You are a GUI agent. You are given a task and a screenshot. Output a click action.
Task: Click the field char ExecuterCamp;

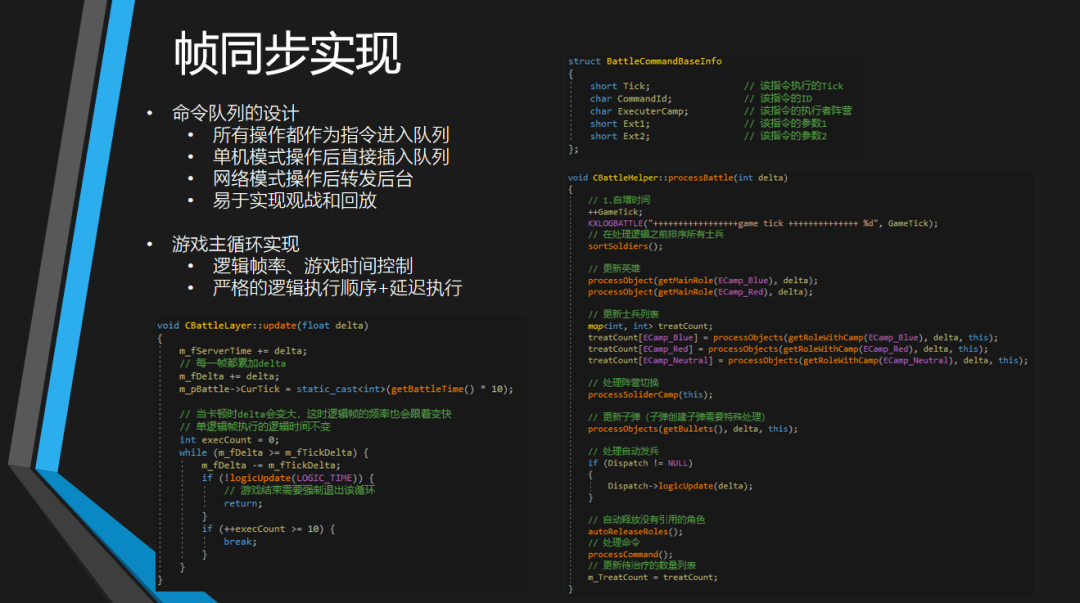(639, 111)
